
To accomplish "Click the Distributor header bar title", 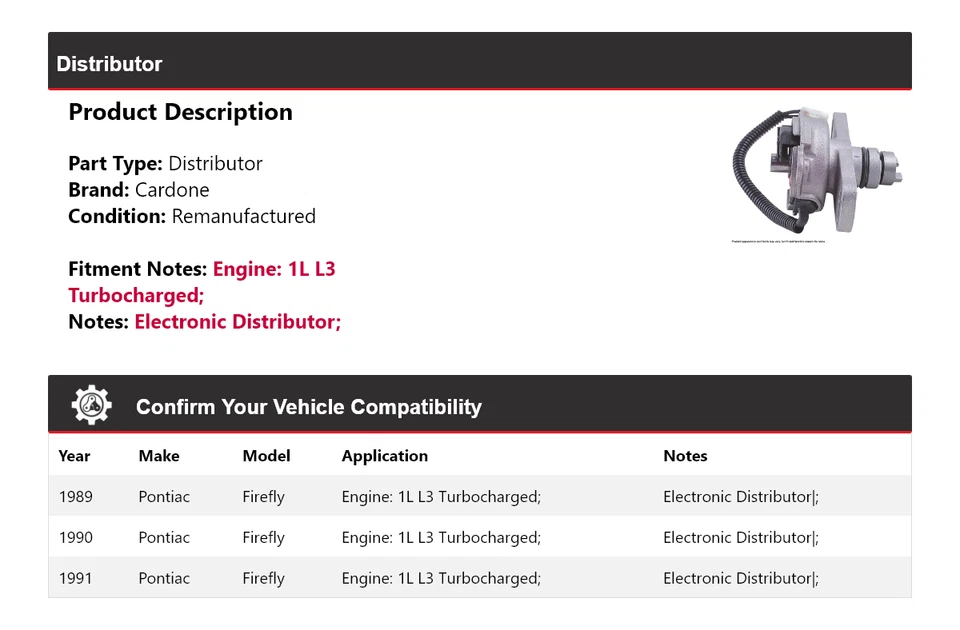I will tap(109, 64).
